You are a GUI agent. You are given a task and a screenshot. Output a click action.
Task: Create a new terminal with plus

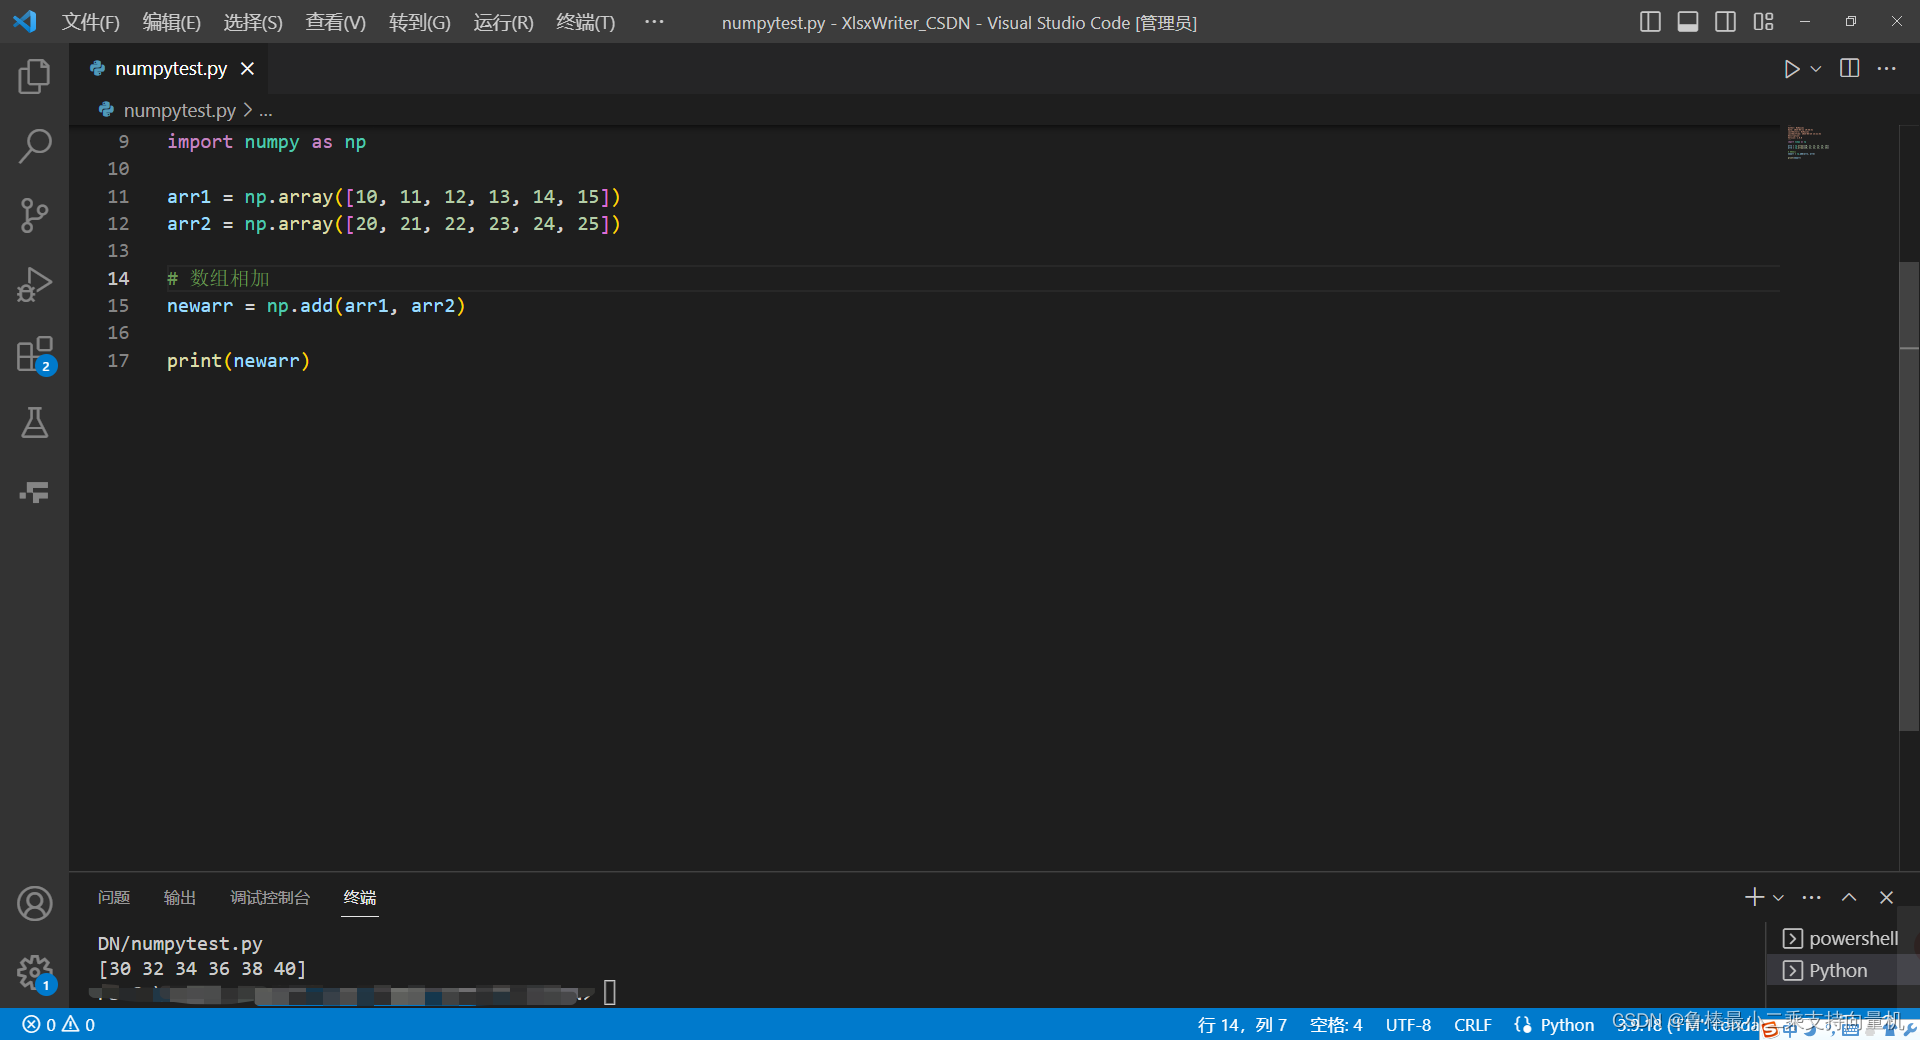pyautogui.click(x=1754, y=897)
